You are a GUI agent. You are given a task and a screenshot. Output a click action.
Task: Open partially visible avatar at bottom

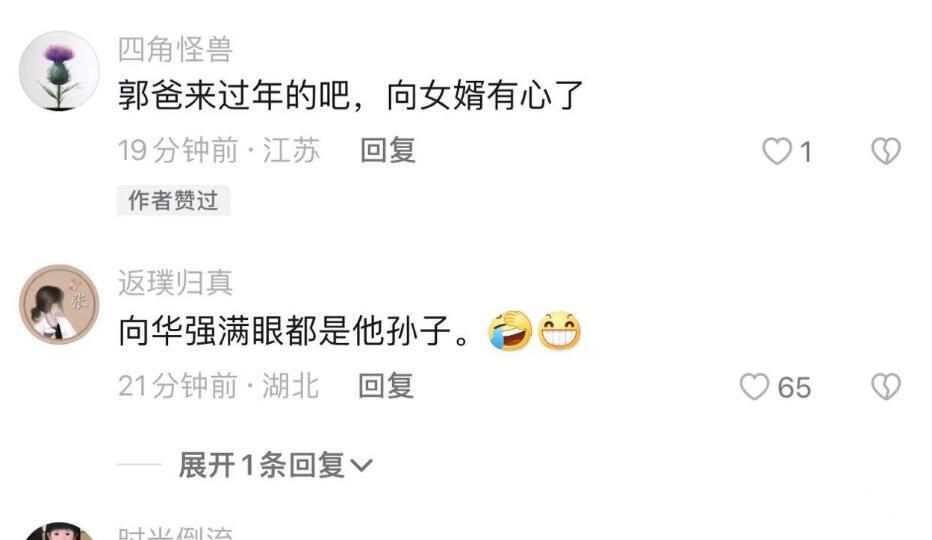(59, 532)
